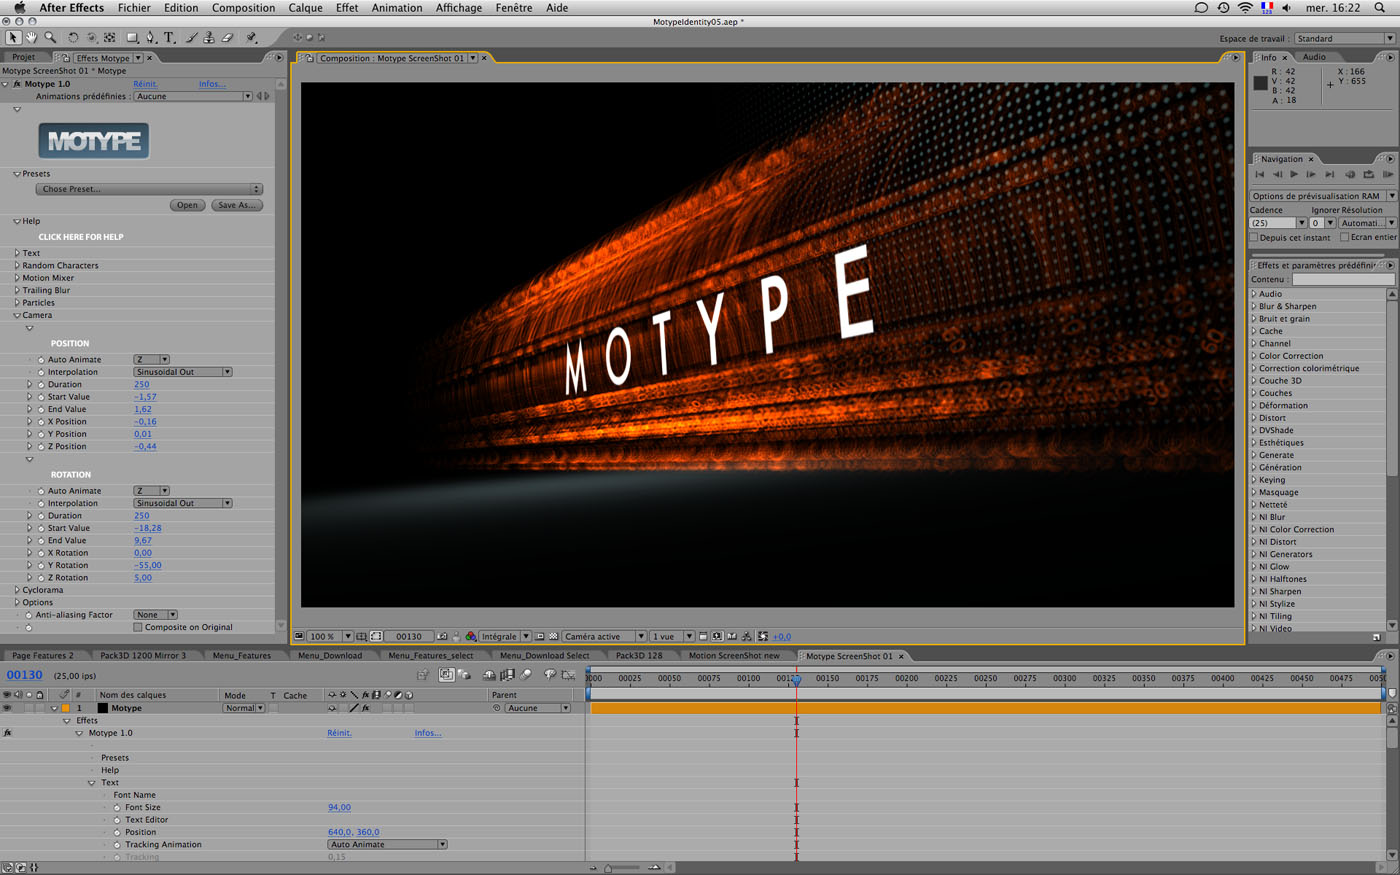Viewport: 1400px width, 875px height.
Task: Open the Anti-aliasing Factor None dropdown
Action: click(156, 615)
